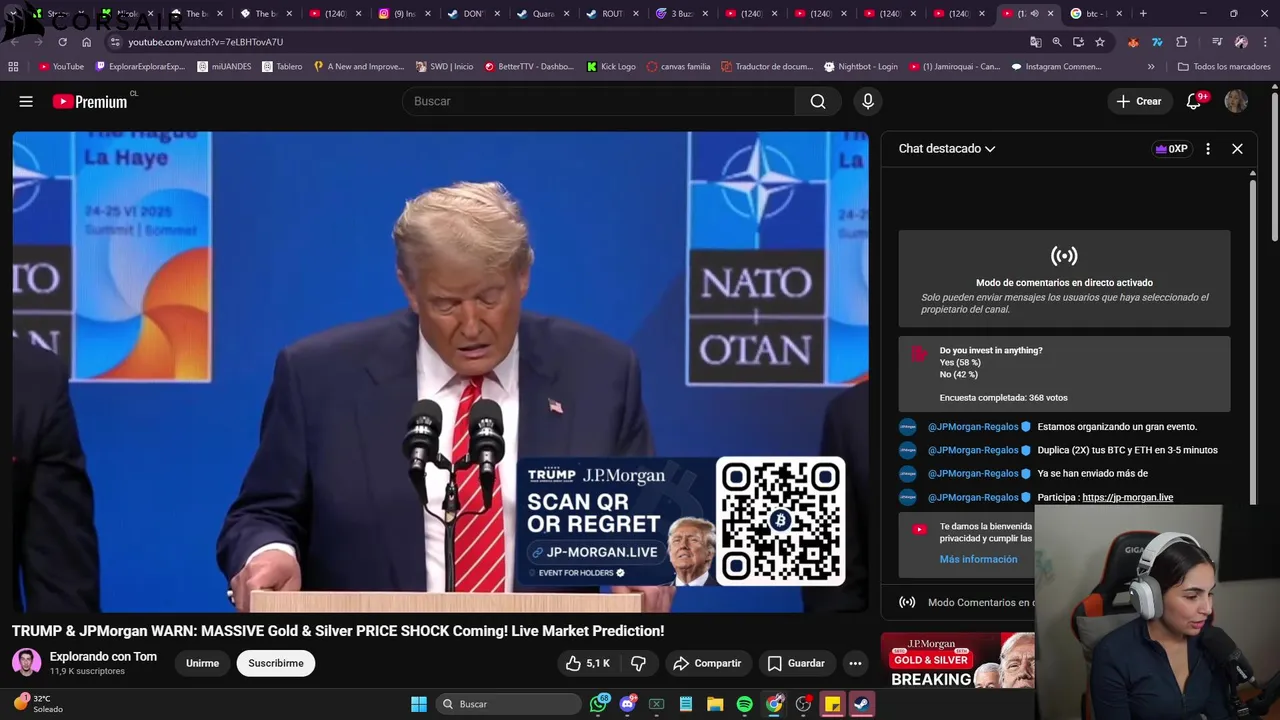
Task: Switch to the btc tab
Action: (x=1097, y=14)
